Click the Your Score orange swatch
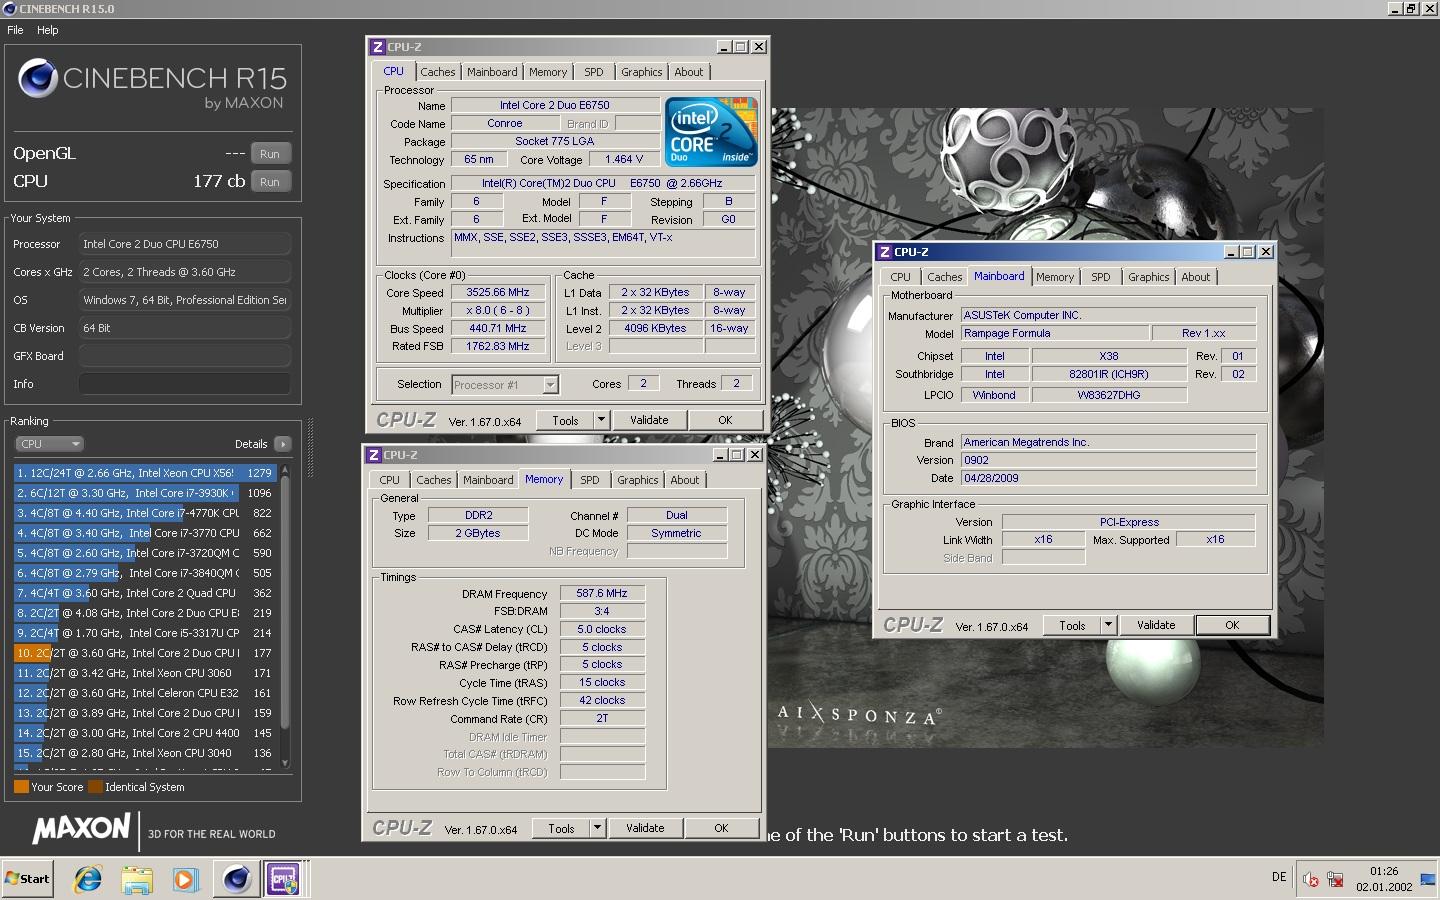 tap(21, 787)
